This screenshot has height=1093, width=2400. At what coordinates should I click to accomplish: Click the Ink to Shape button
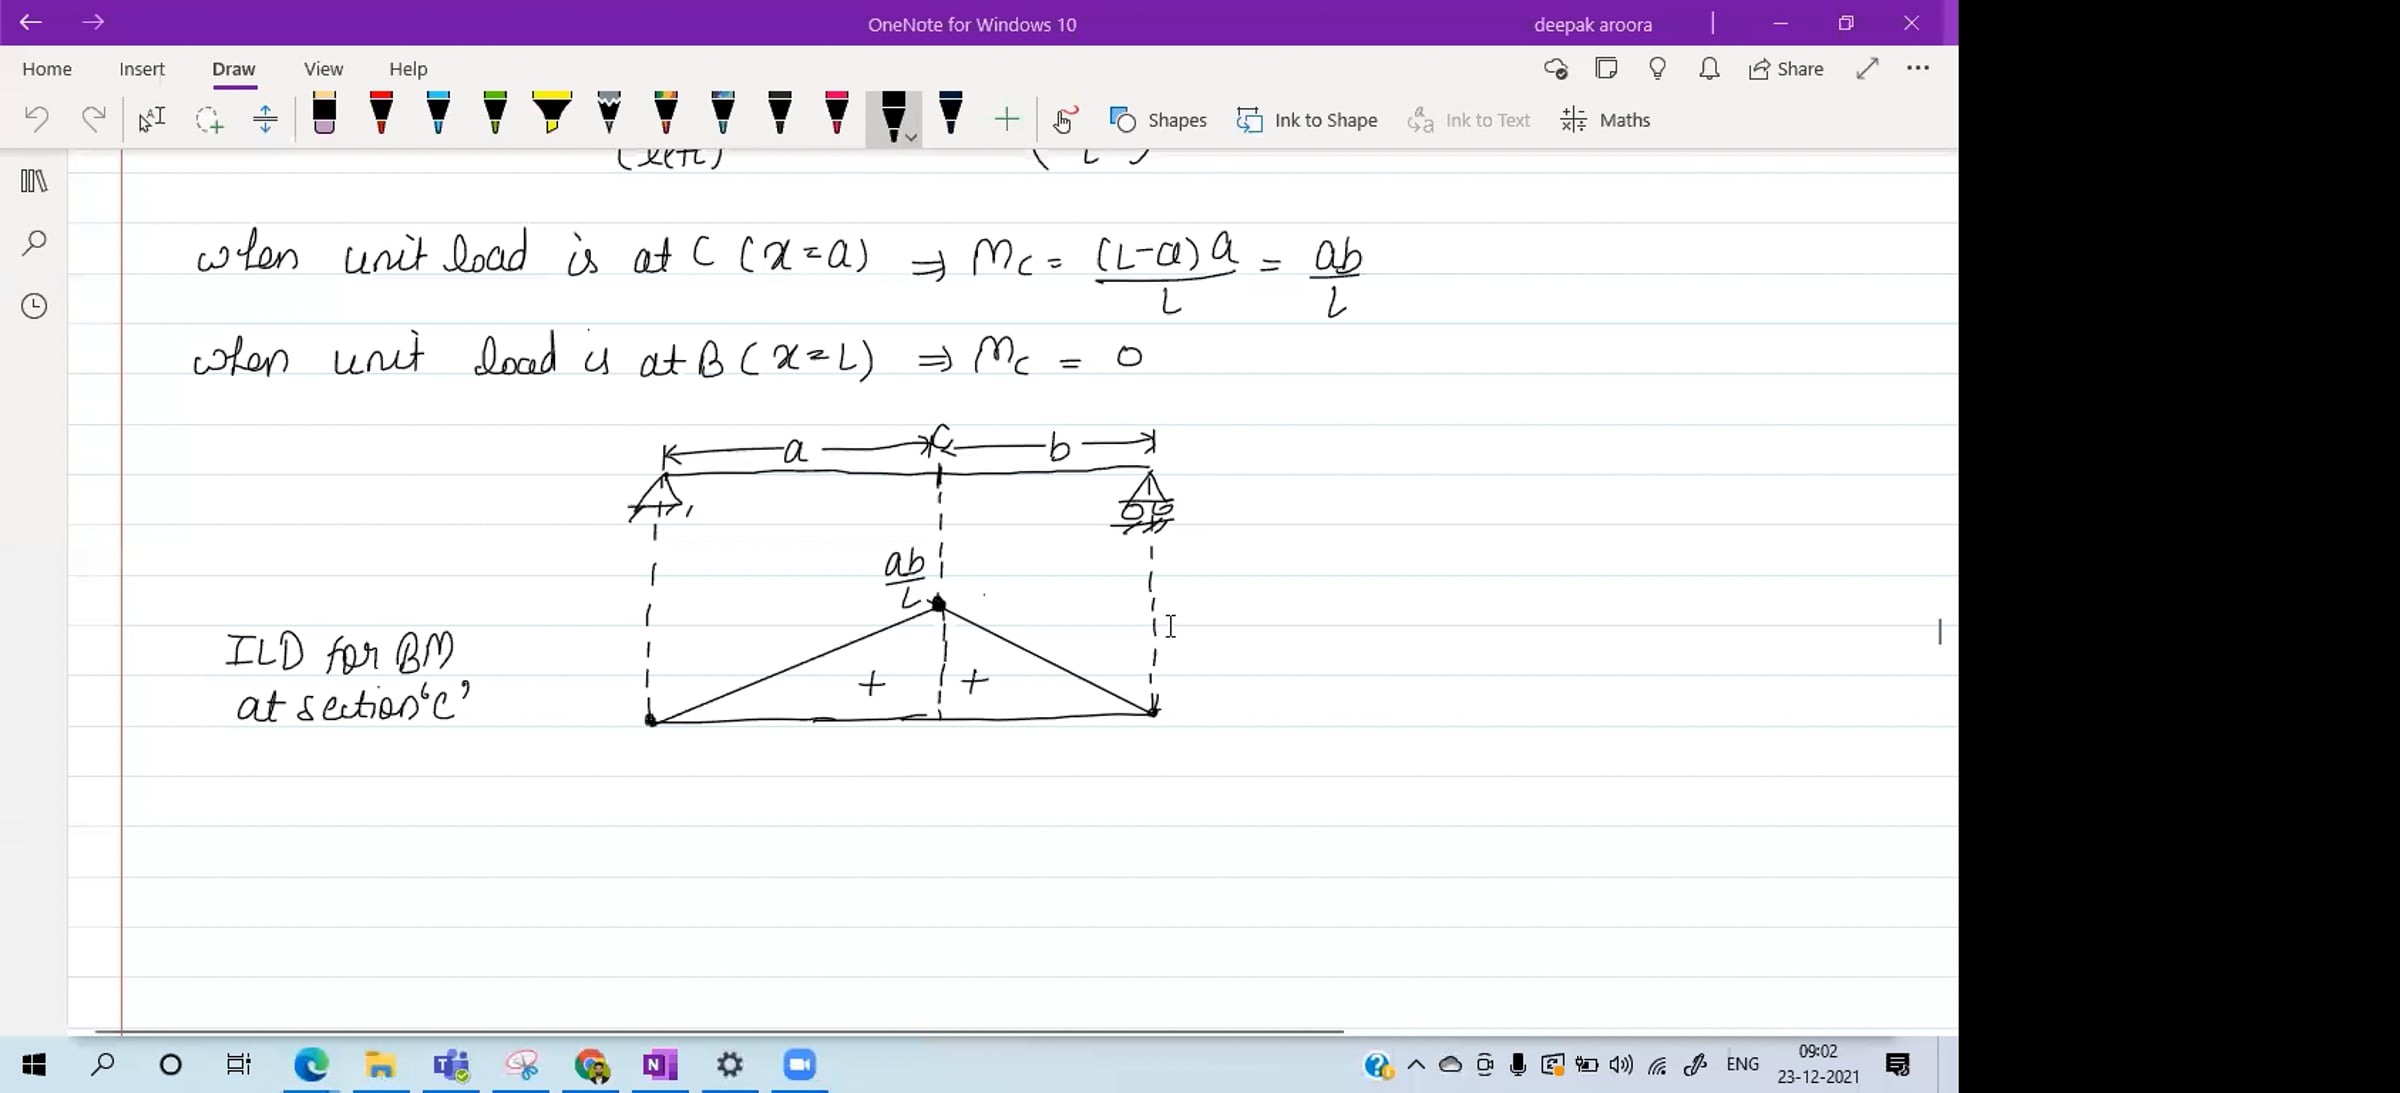click(x=1306, y=120)
